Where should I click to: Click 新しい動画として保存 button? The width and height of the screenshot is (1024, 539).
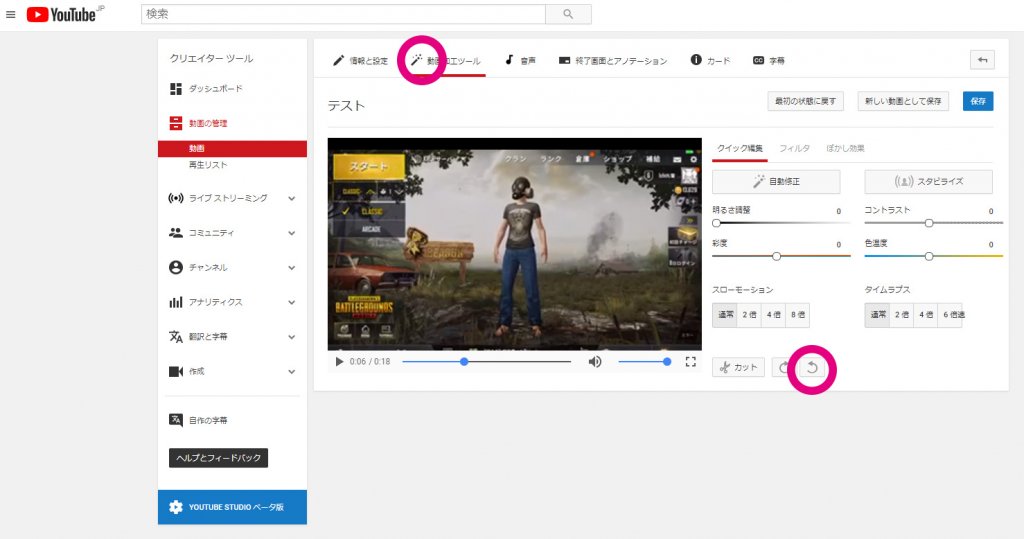(x=903, y=101)
